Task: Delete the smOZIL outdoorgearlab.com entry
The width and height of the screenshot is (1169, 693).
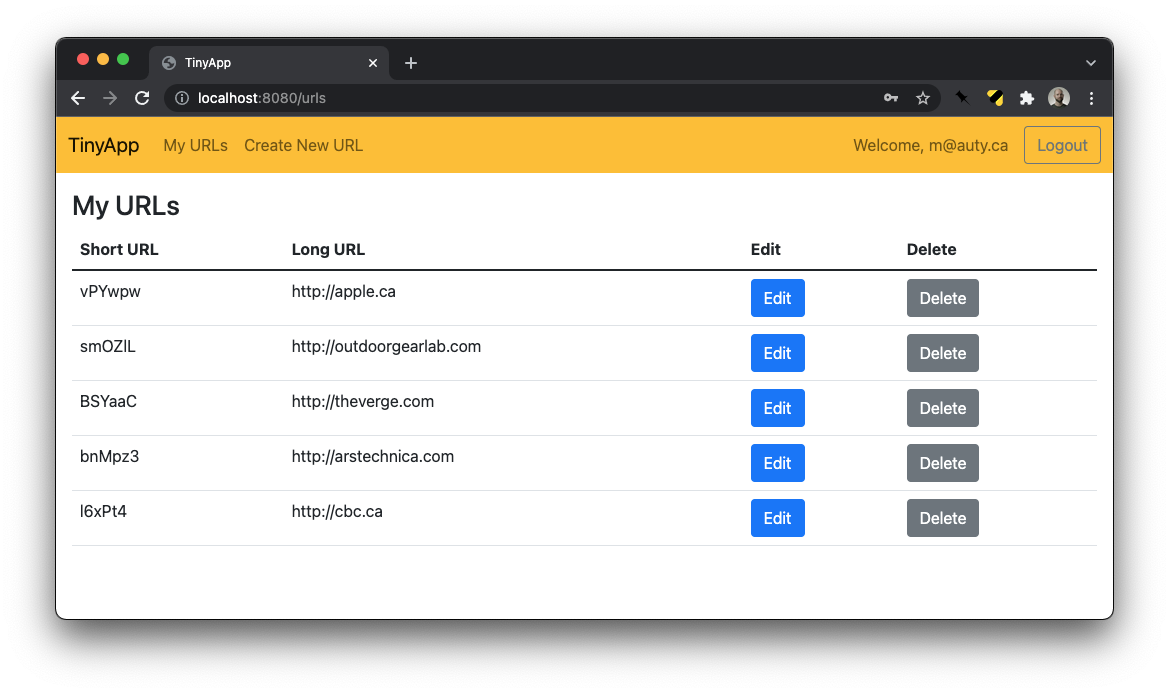Action: pos(942,353)
